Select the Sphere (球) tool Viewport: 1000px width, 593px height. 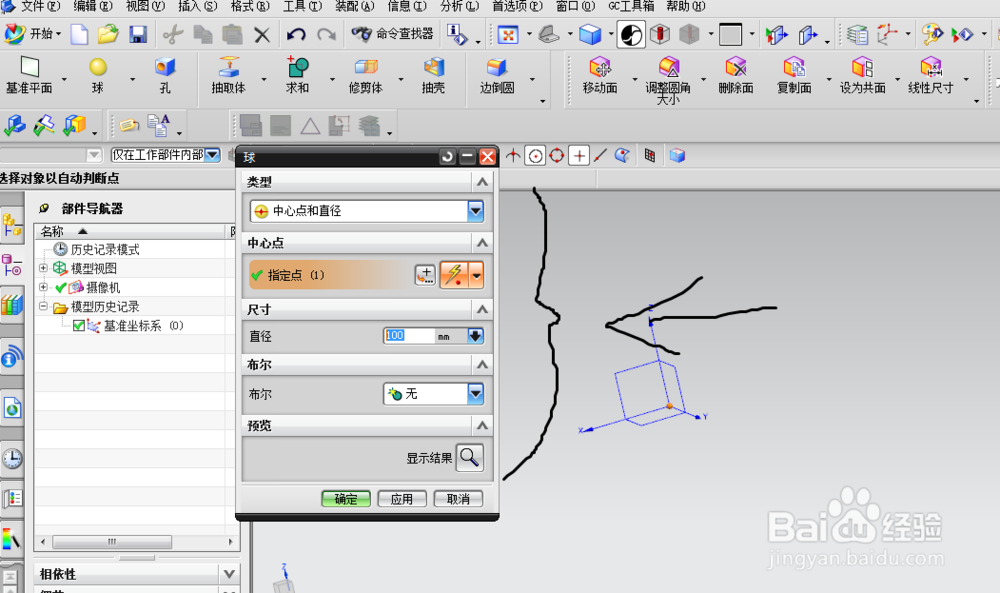click(x=98, y=76)
